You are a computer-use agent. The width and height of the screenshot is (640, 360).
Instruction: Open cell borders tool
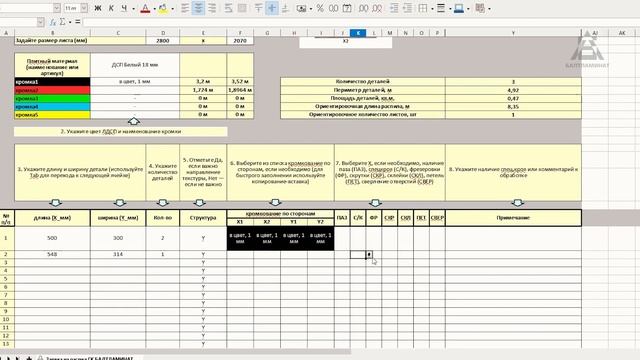[x=423, y=8]
